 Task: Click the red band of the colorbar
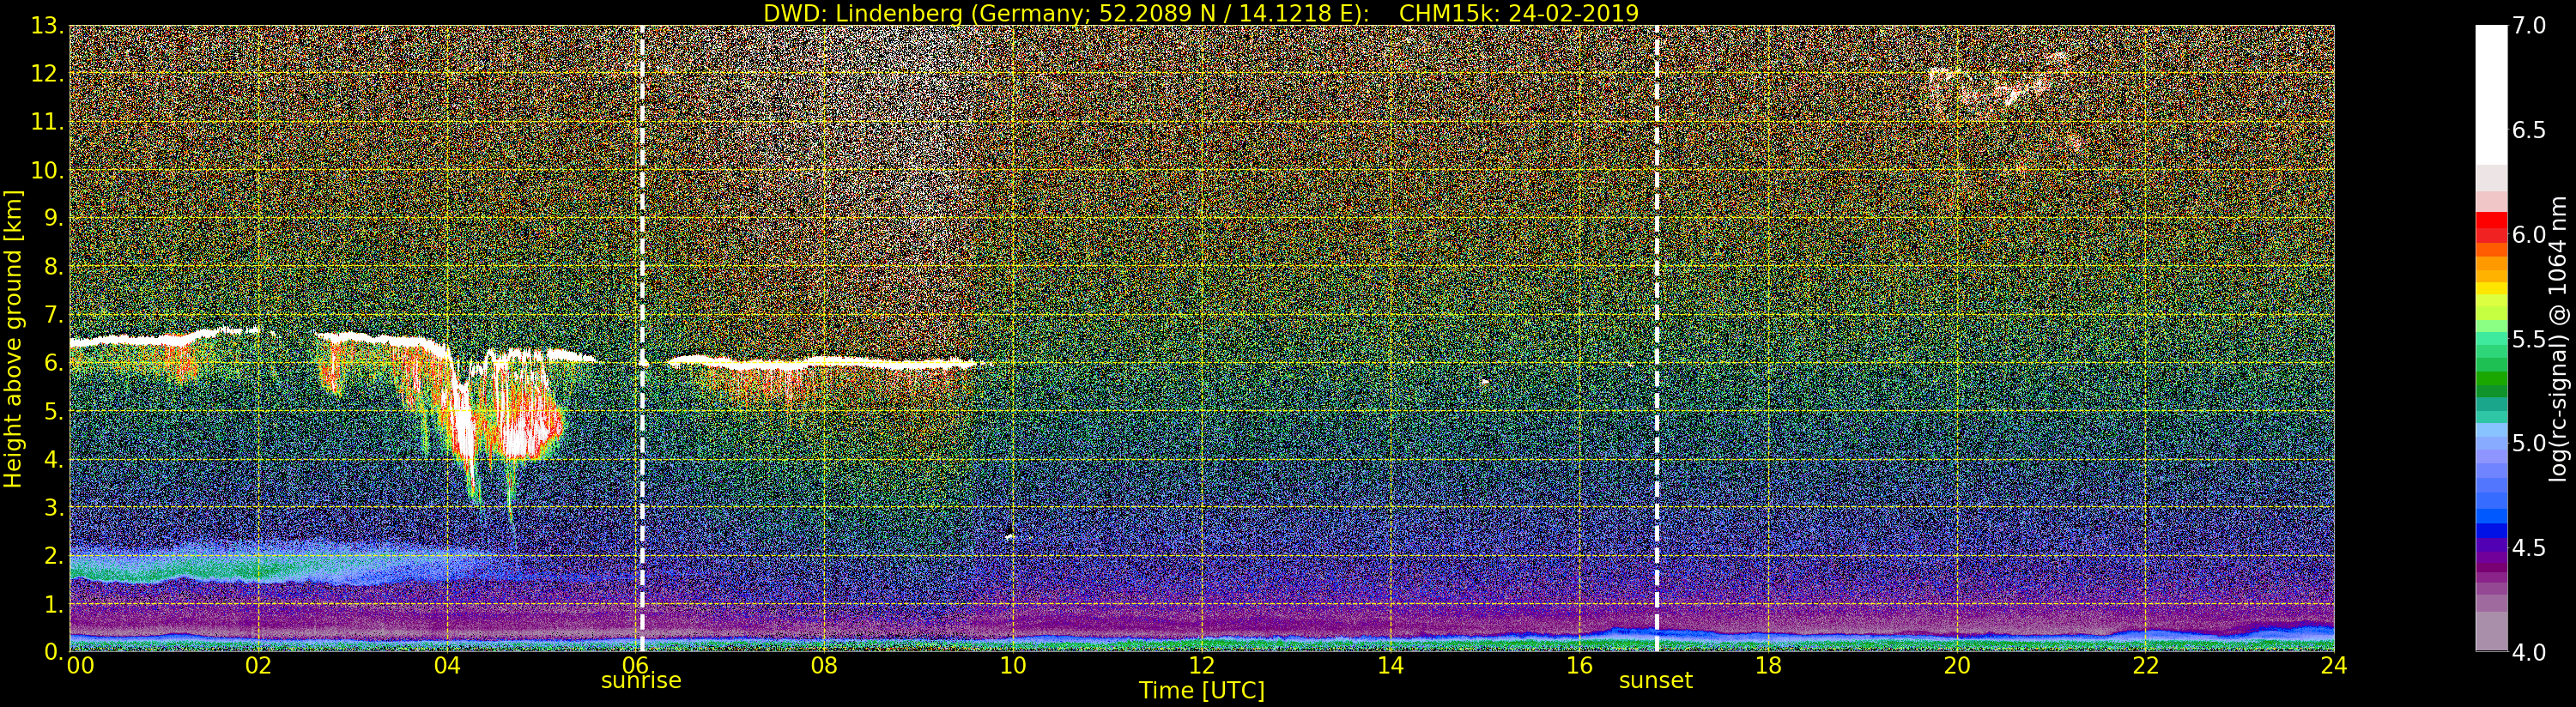[2491, 226]
